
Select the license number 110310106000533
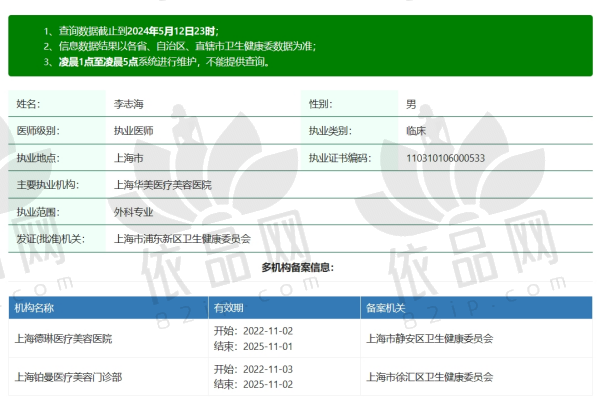[x=445, y=158]
